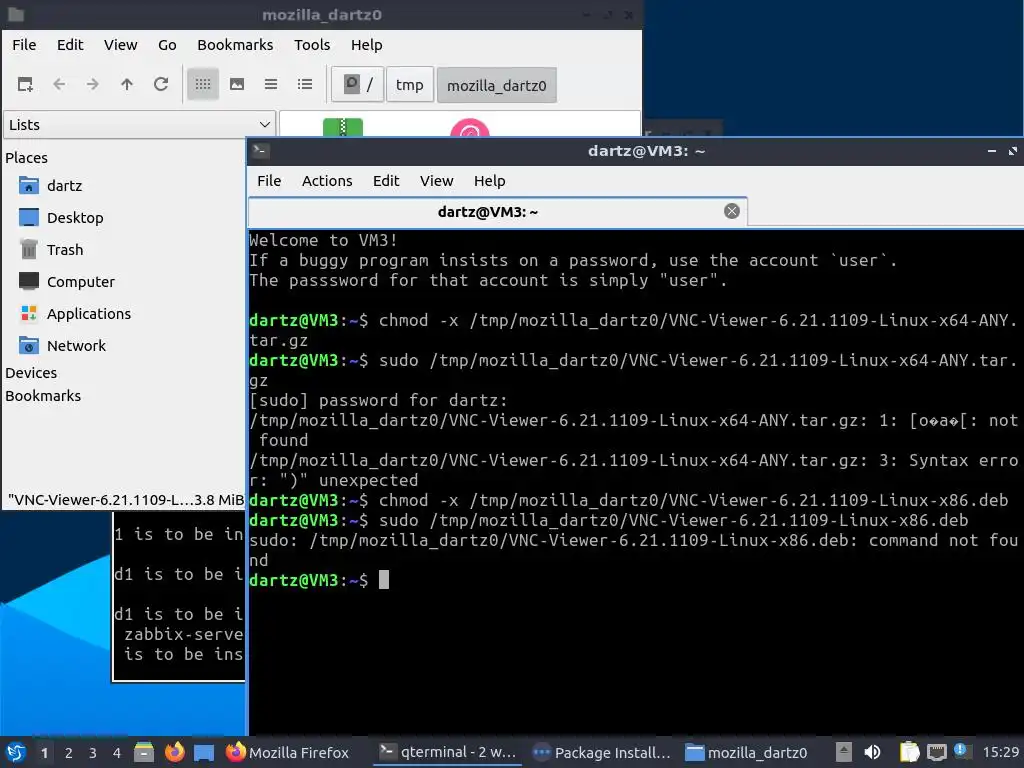Click terminal window icon in title bar

pos(261,151)
